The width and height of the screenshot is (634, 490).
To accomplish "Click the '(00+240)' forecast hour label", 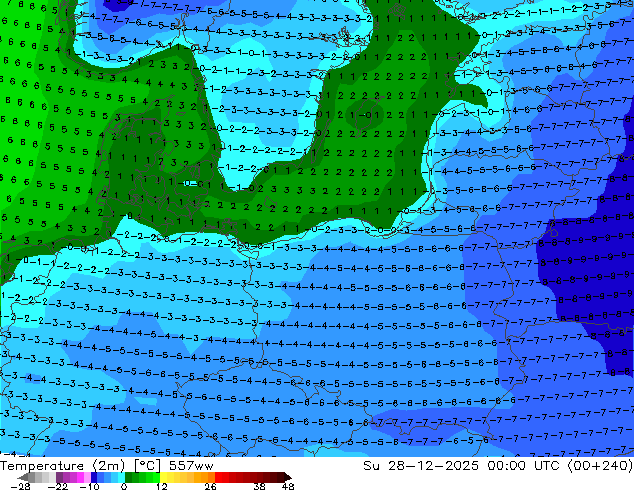I will point(600,466).
